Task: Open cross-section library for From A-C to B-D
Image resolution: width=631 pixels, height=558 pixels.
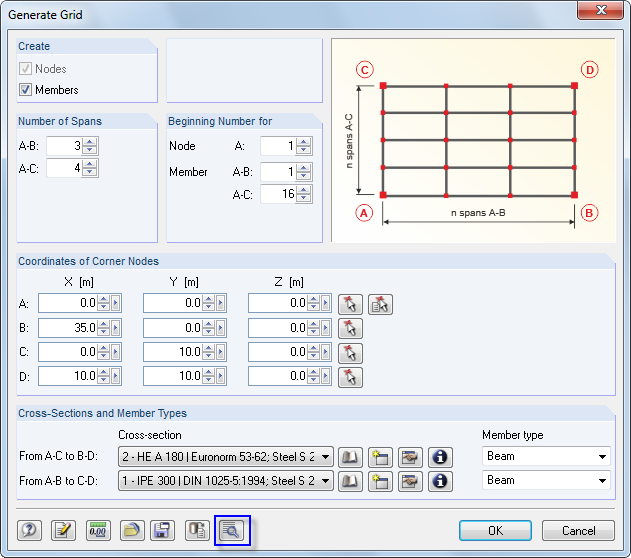Action: click(350, 457)
